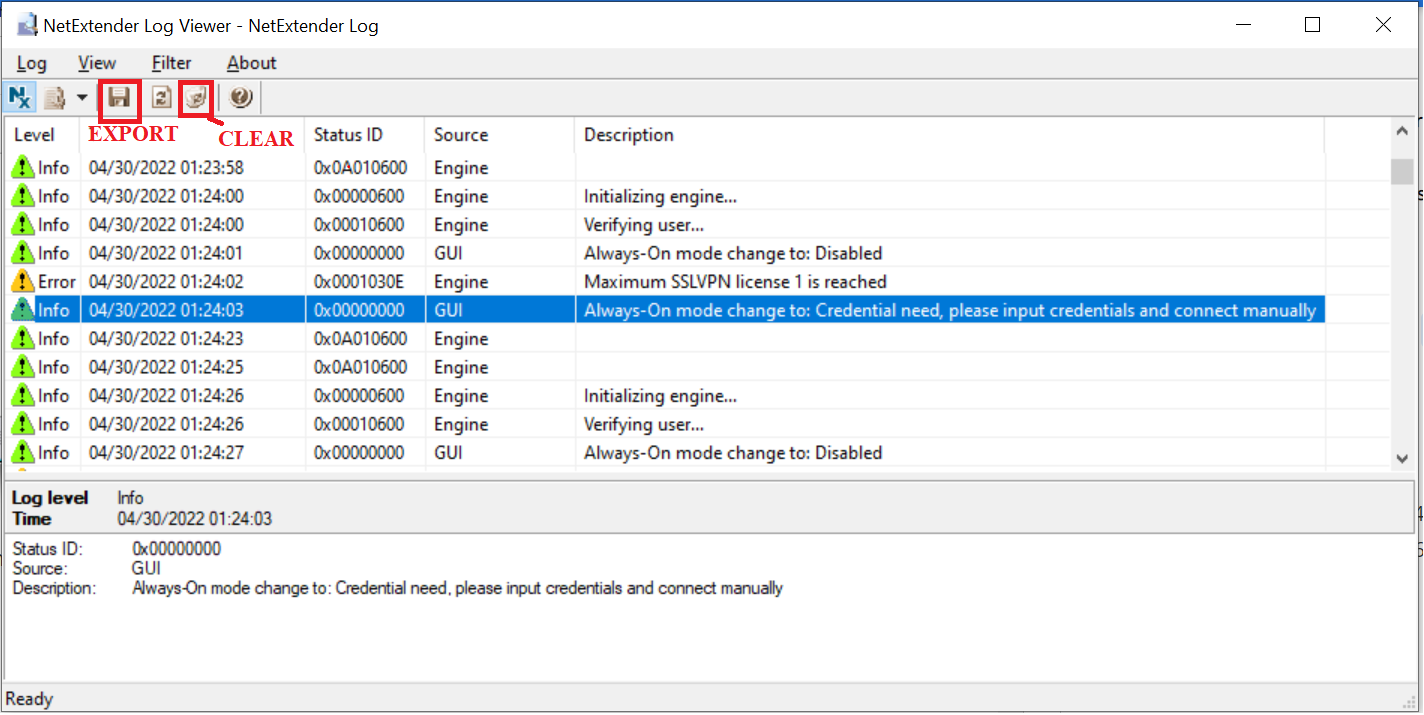The height and width of the screenshot is (715, 1424).
Task: Refresh the log using the refresh toolbar icon
Action: click(x=161, y=98)
